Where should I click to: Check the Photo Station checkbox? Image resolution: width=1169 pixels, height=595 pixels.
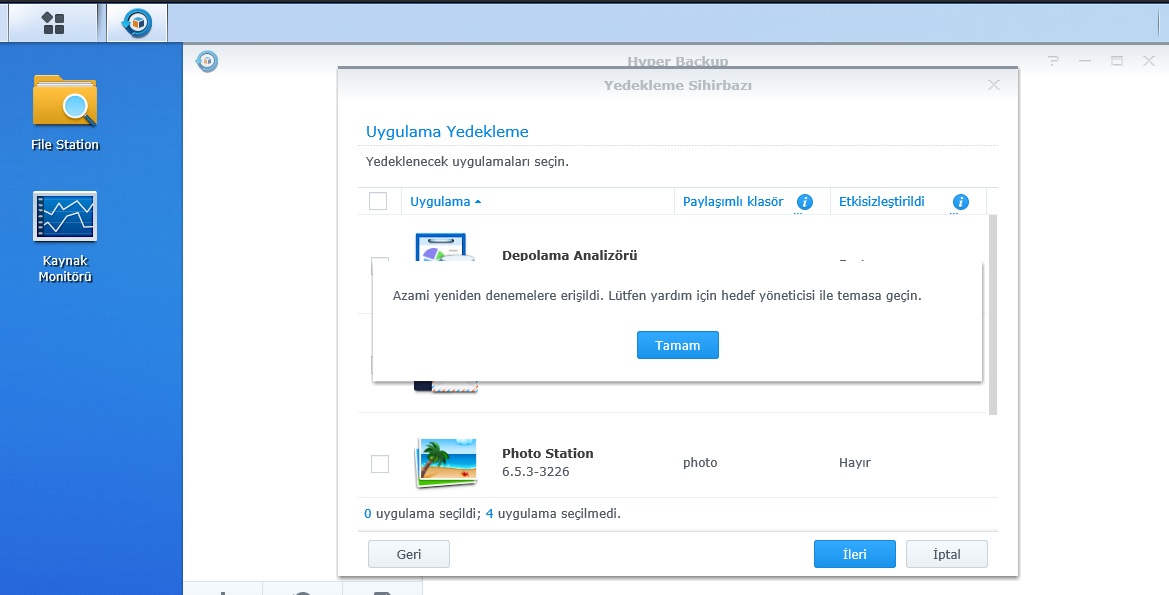click(380, 463)
